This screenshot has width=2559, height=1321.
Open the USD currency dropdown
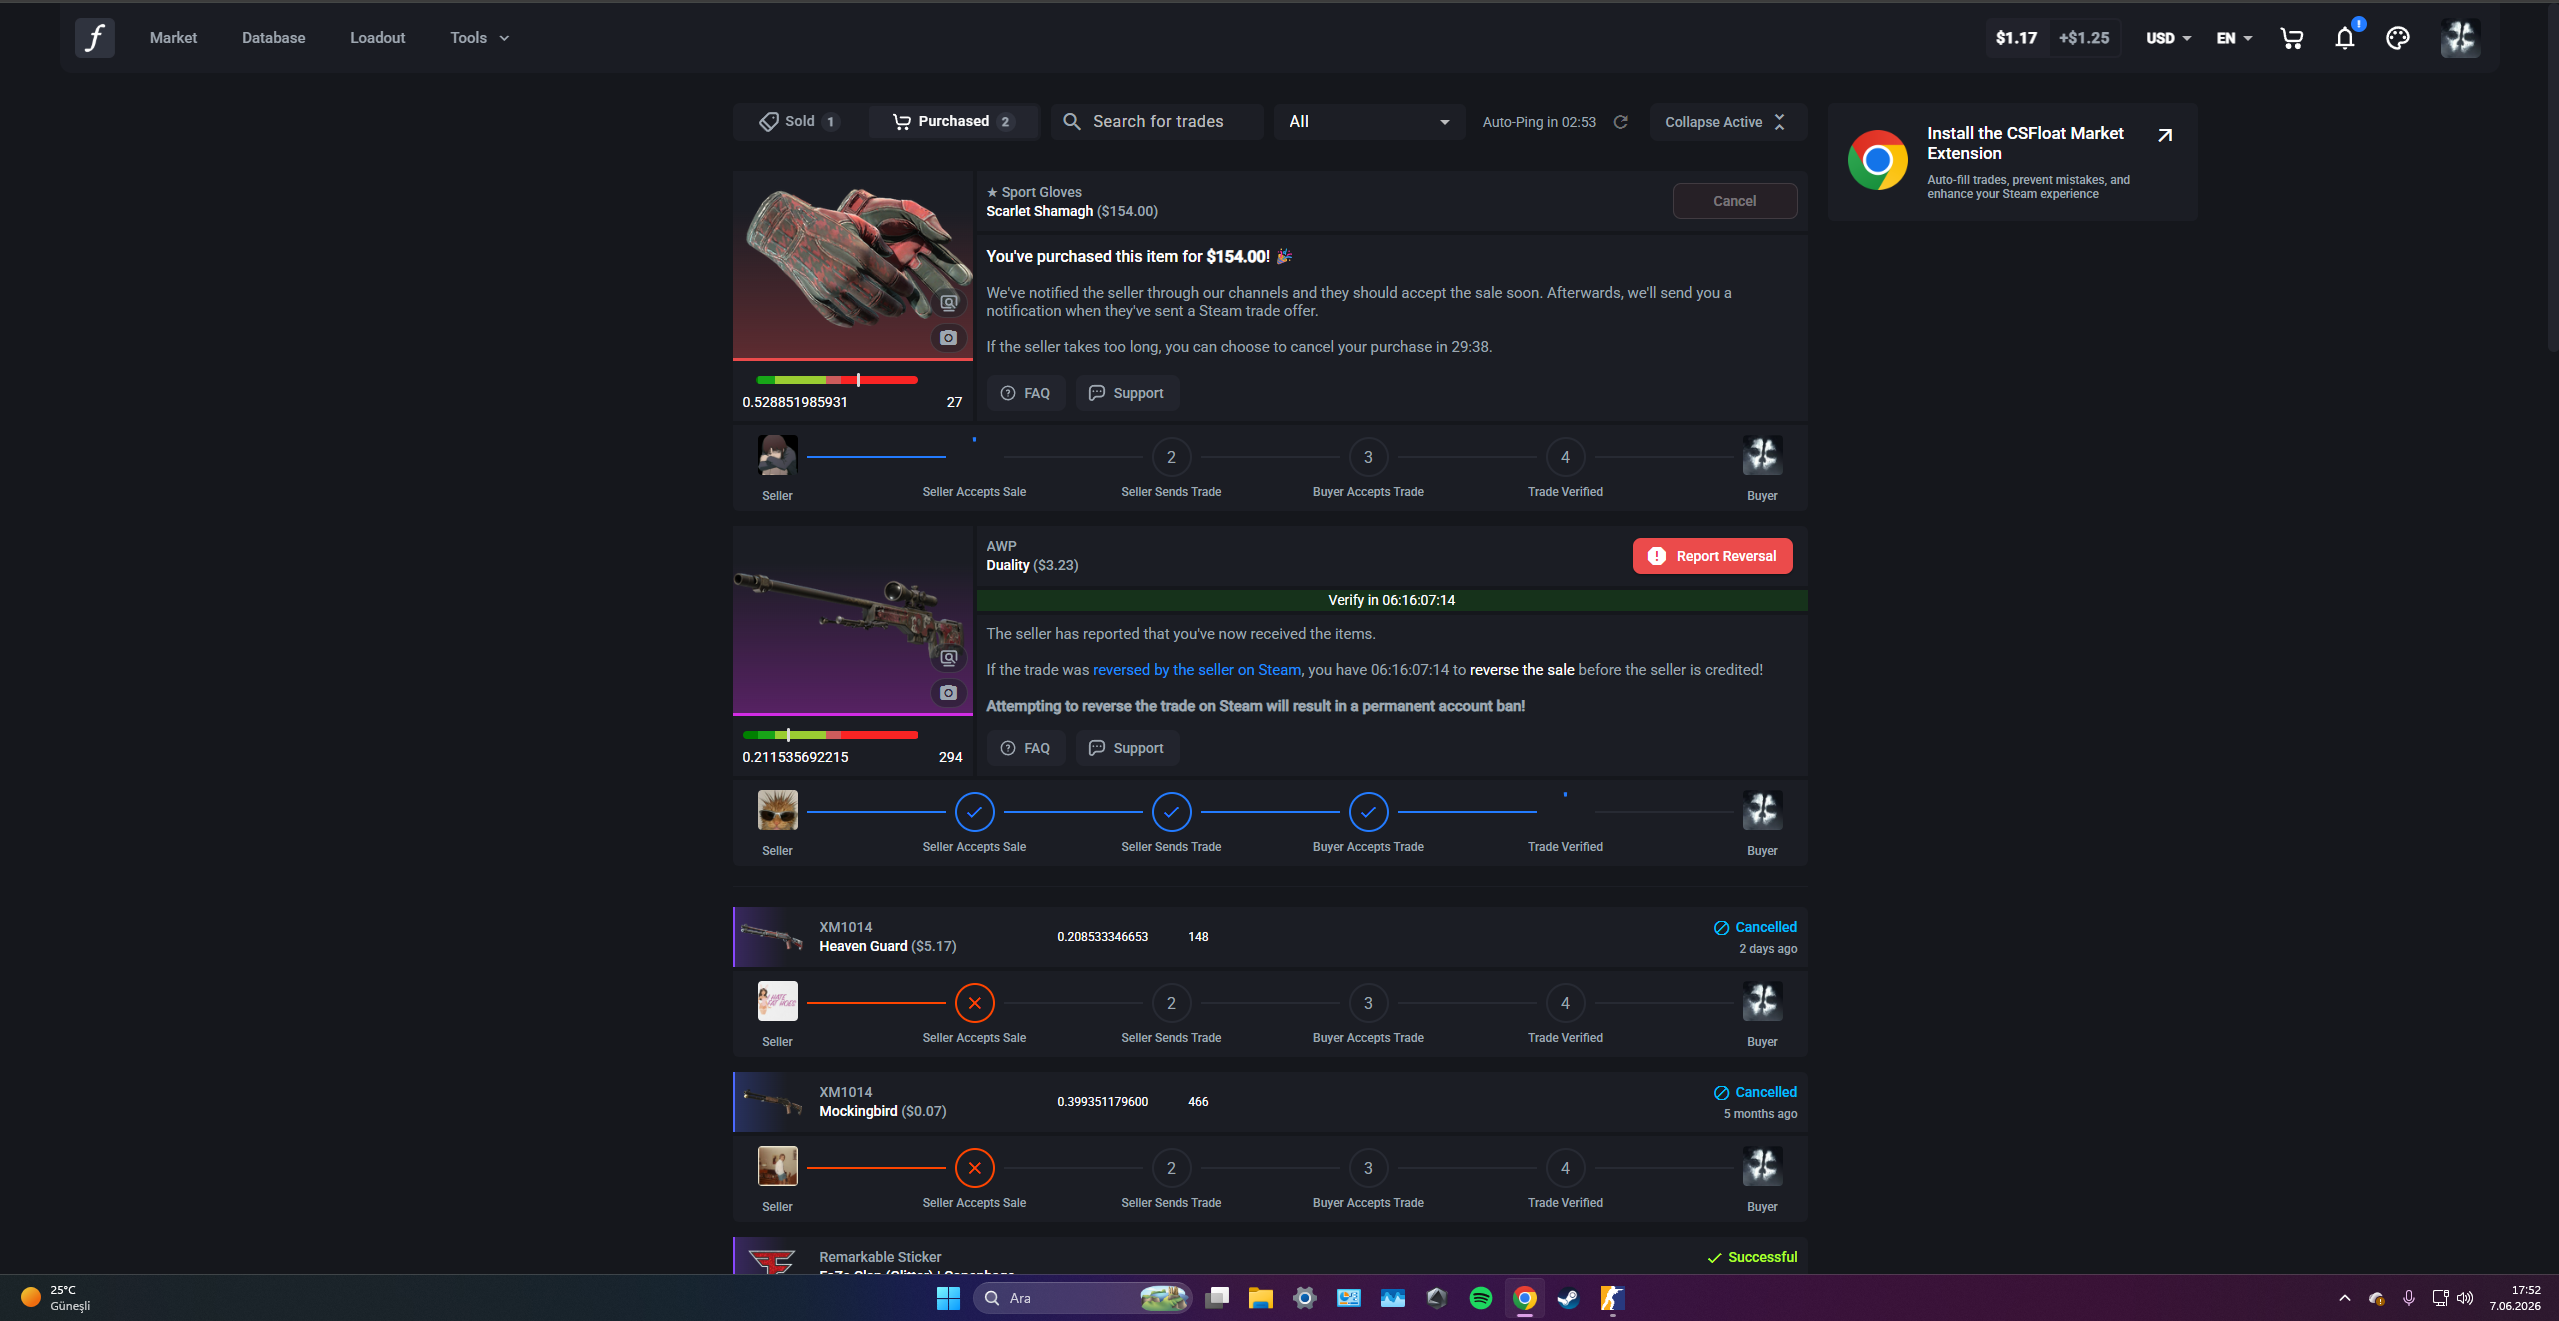(x=2168, y=38)
